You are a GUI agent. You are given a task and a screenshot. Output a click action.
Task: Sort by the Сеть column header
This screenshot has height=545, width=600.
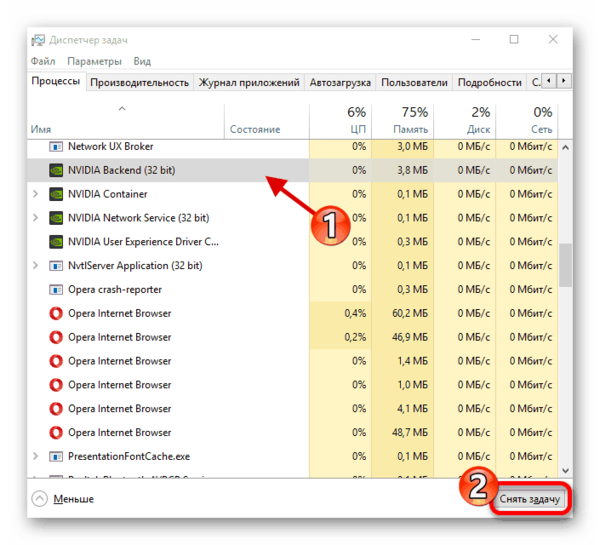pyautogui.click(x=527, y=121)
